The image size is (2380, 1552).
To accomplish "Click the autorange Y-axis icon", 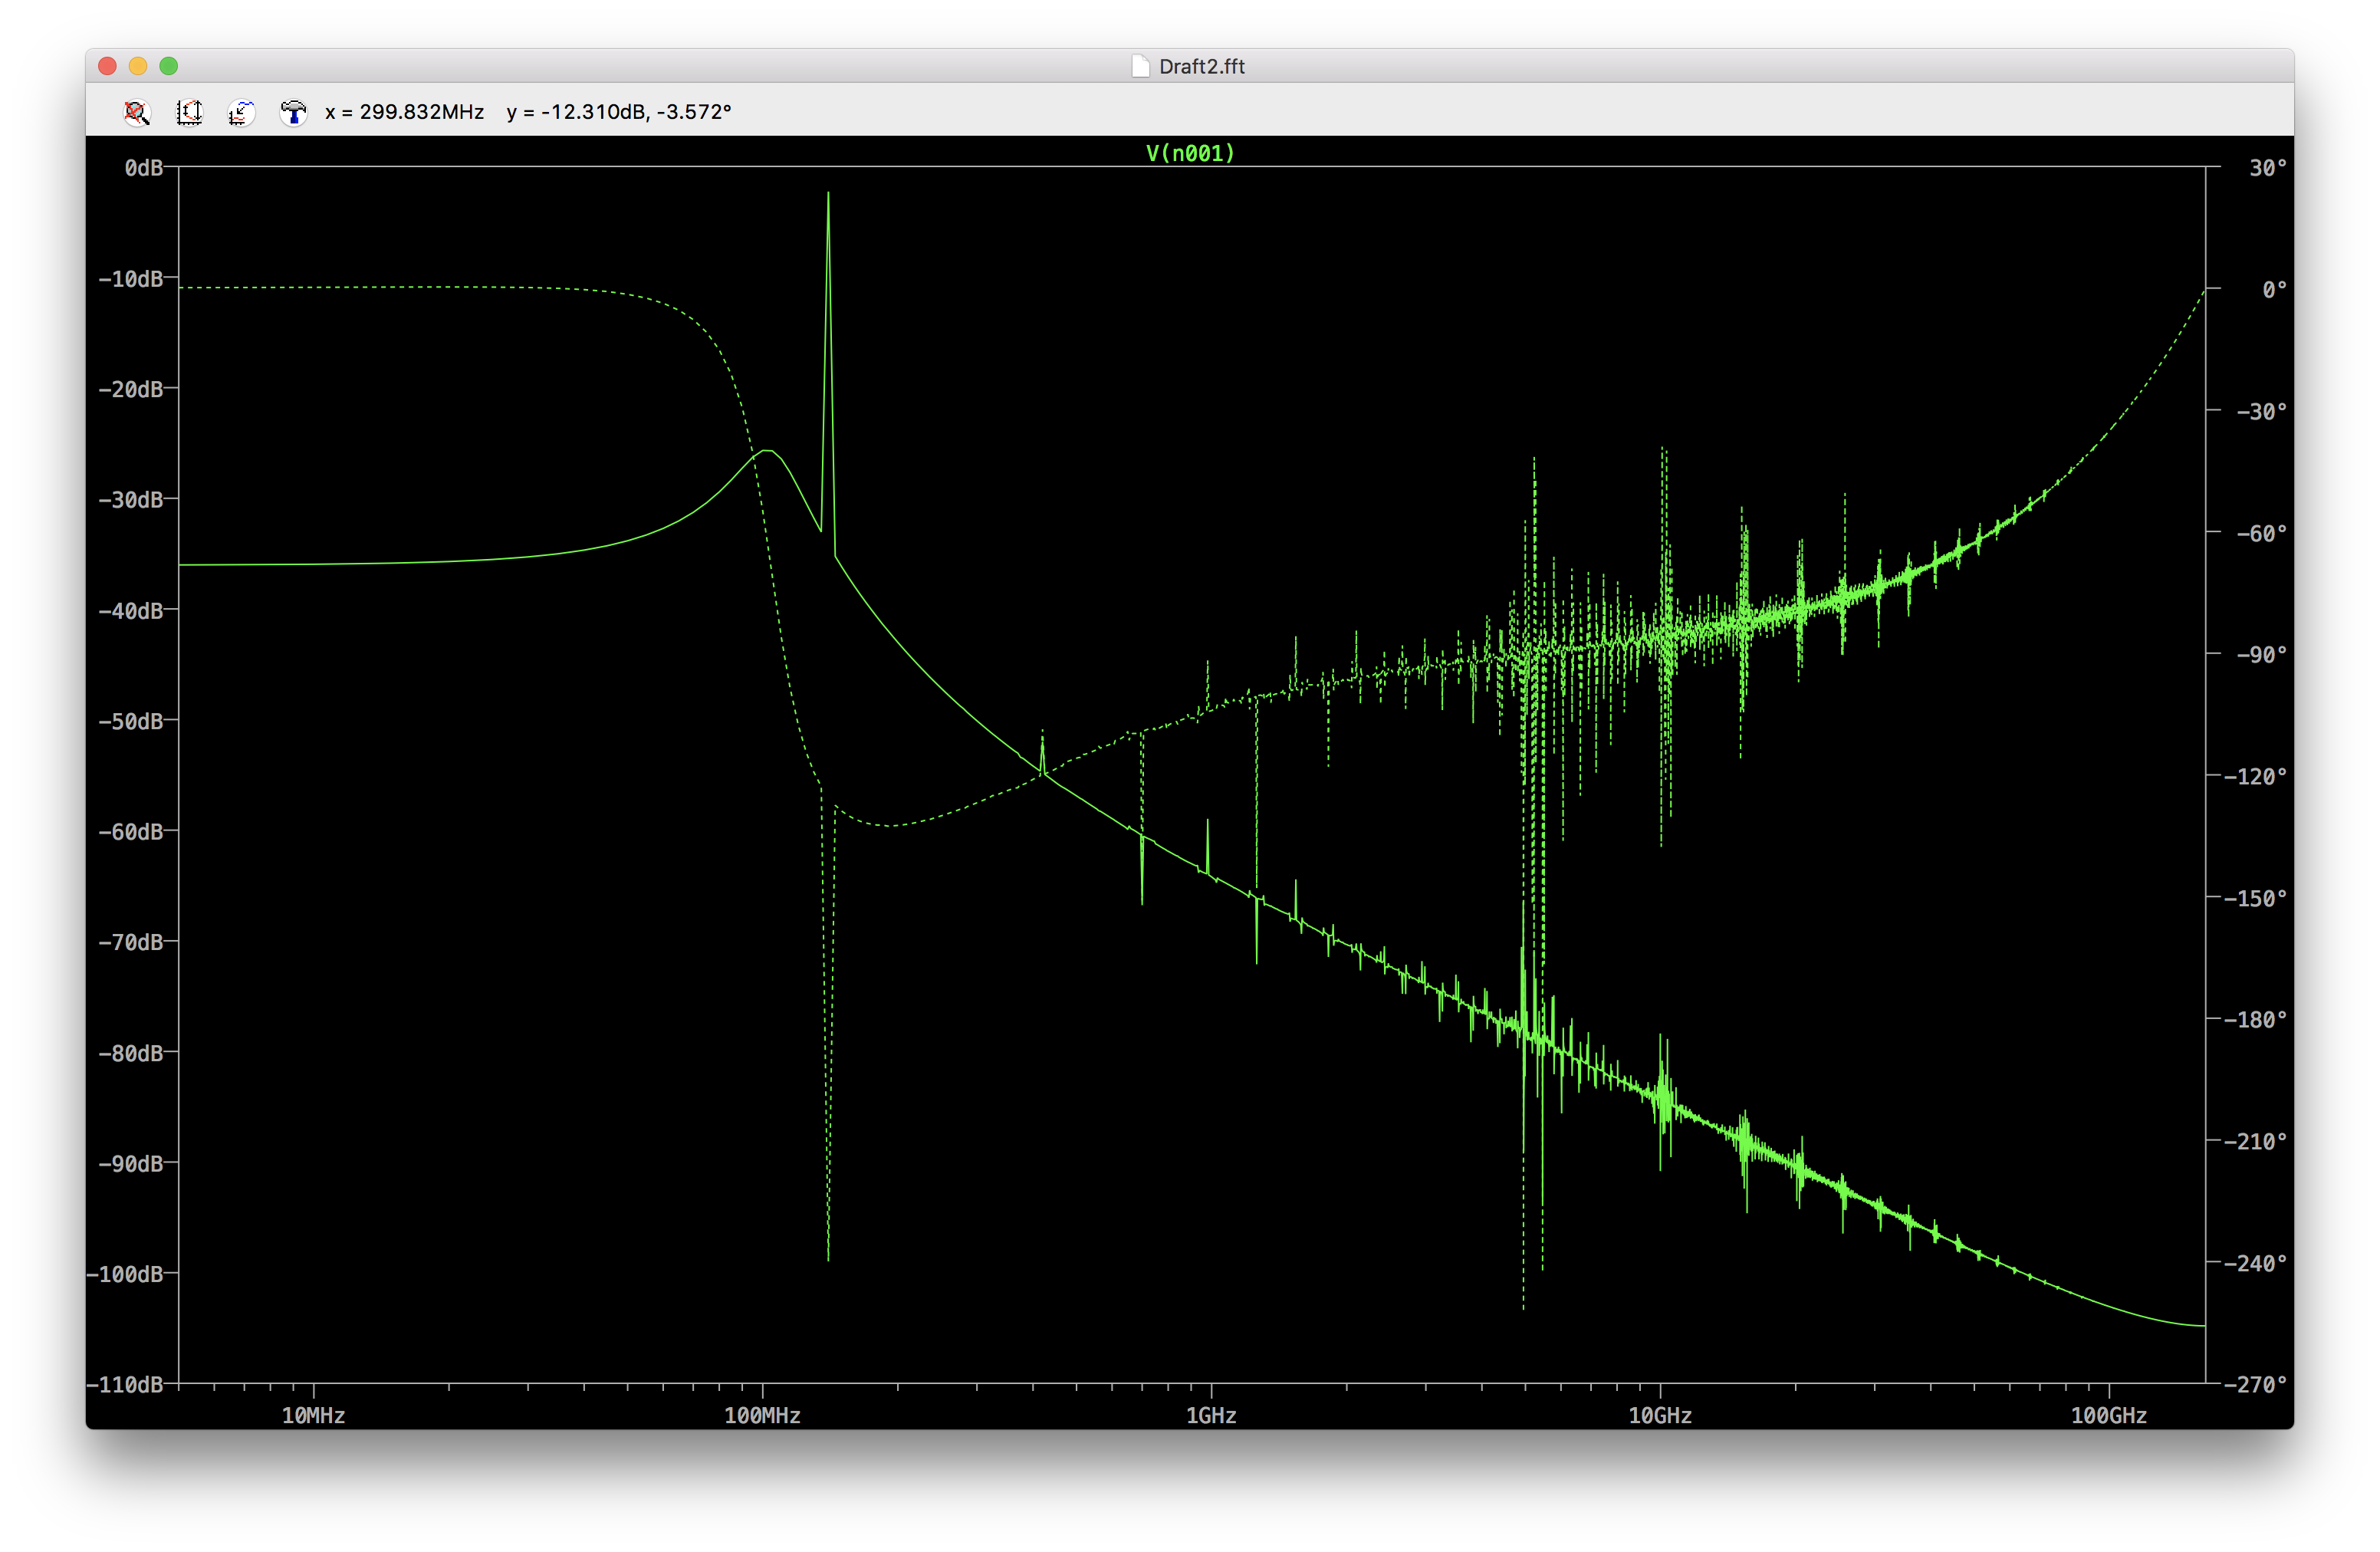I will coord(189,112).
